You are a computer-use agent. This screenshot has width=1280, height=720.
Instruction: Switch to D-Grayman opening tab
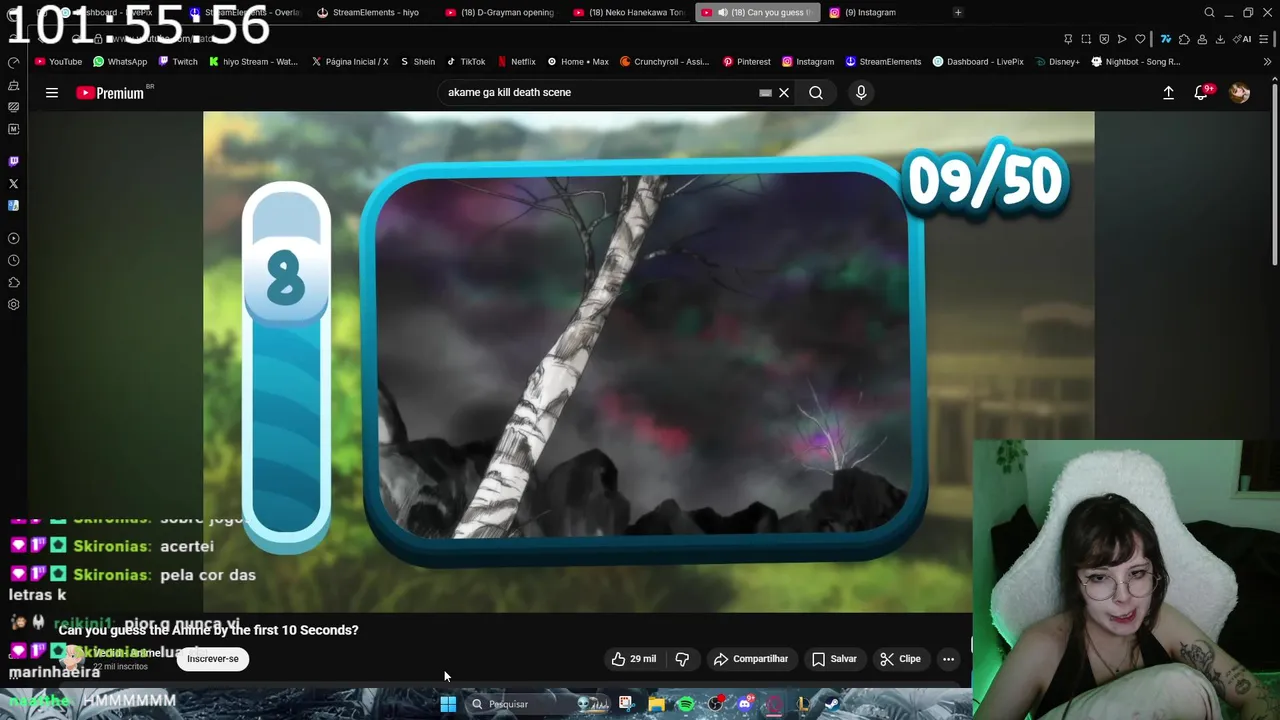(x=499, y=13)
